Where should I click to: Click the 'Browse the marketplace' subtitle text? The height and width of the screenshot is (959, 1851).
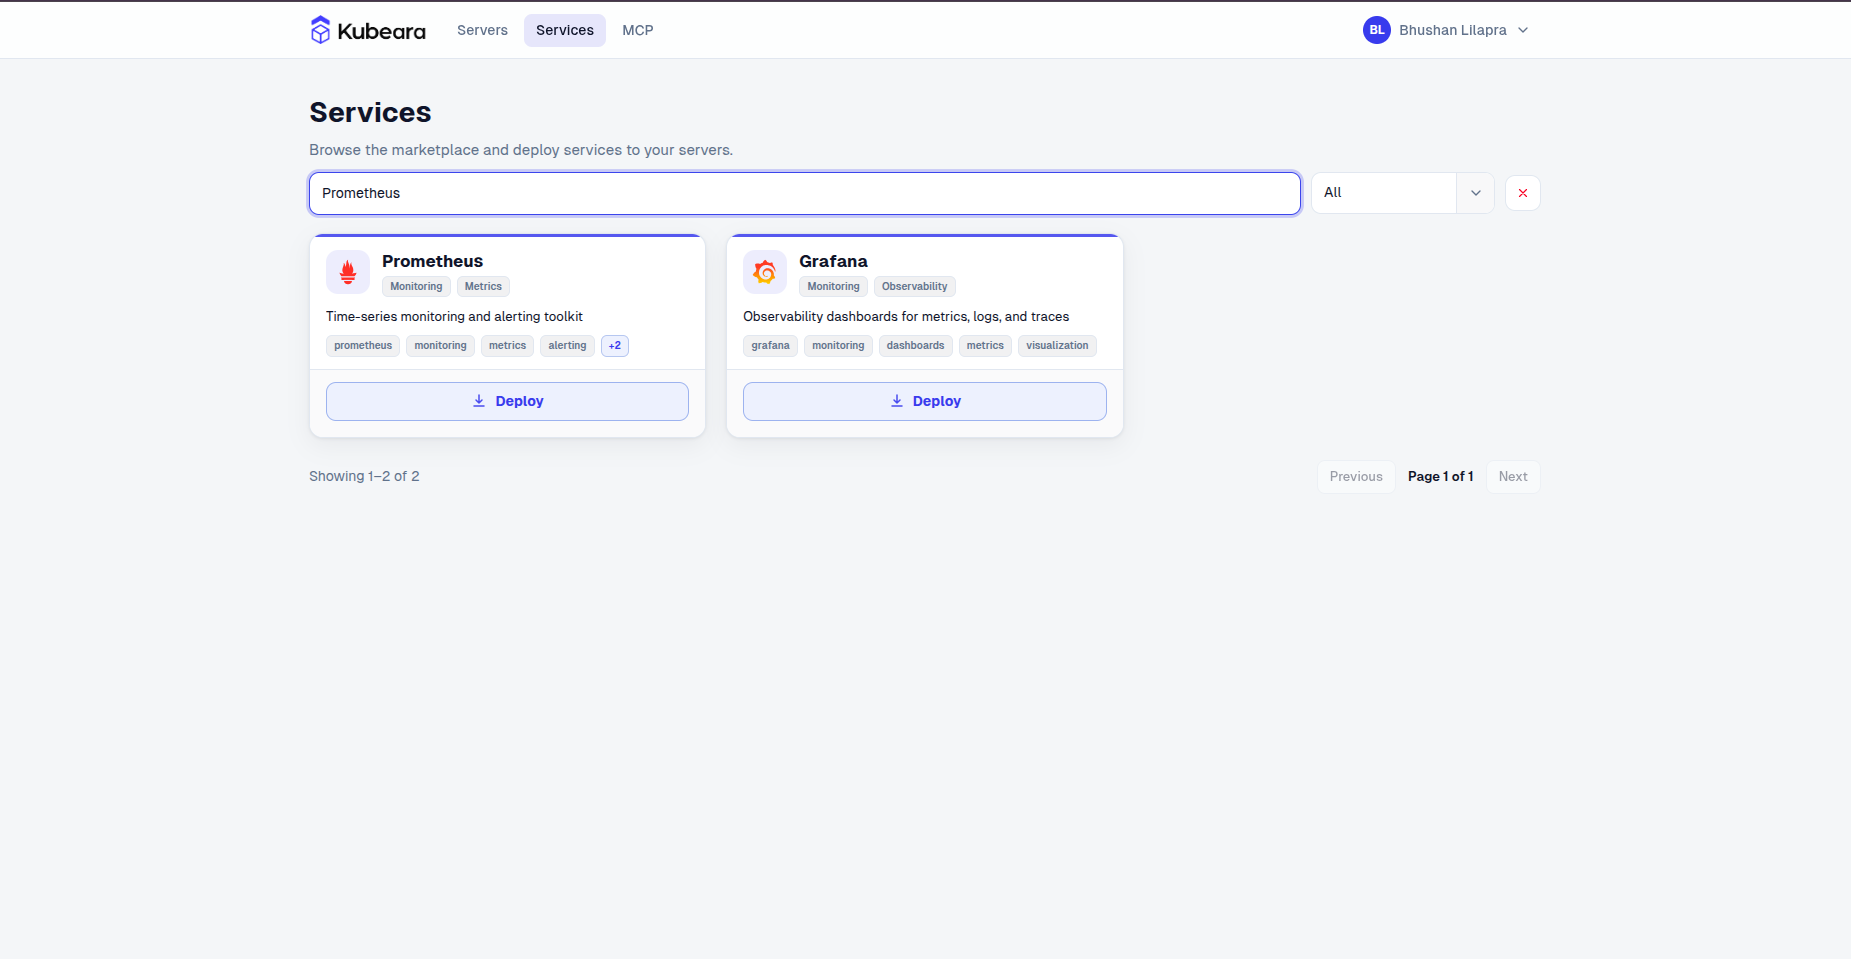tap(521, 150)
